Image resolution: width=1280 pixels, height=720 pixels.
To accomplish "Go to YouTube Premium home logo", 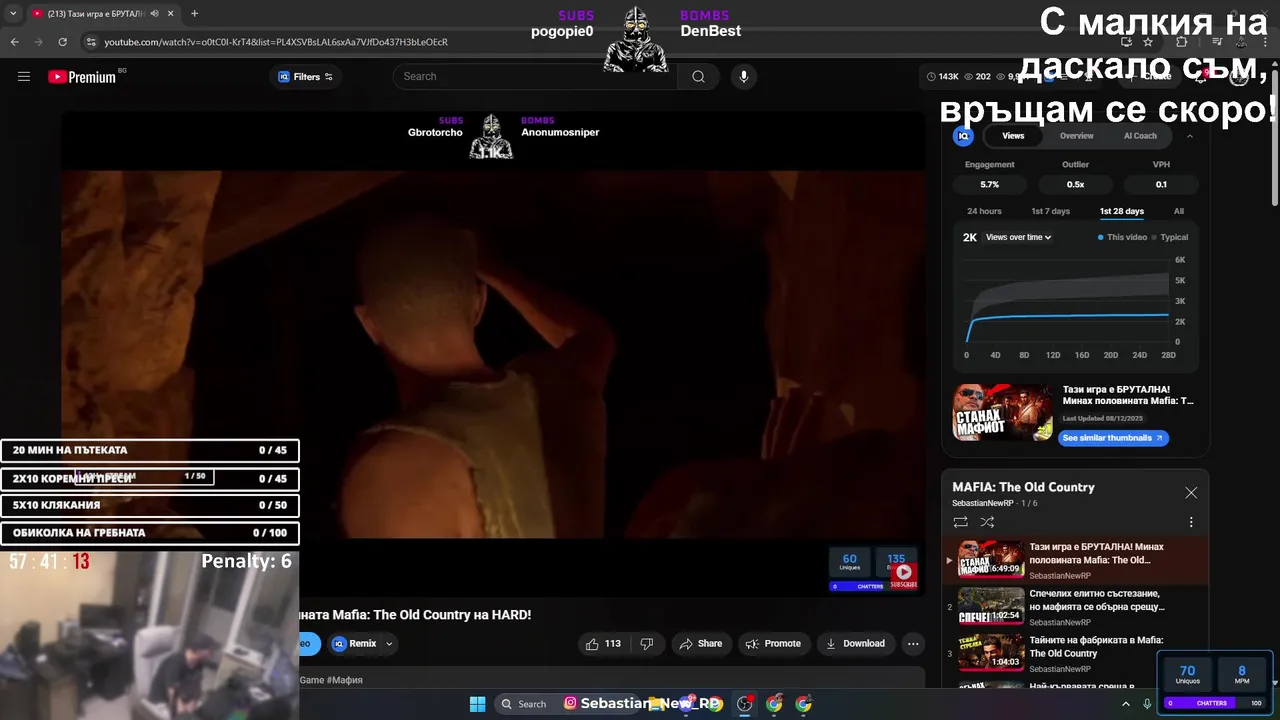I will pos(82,77).
